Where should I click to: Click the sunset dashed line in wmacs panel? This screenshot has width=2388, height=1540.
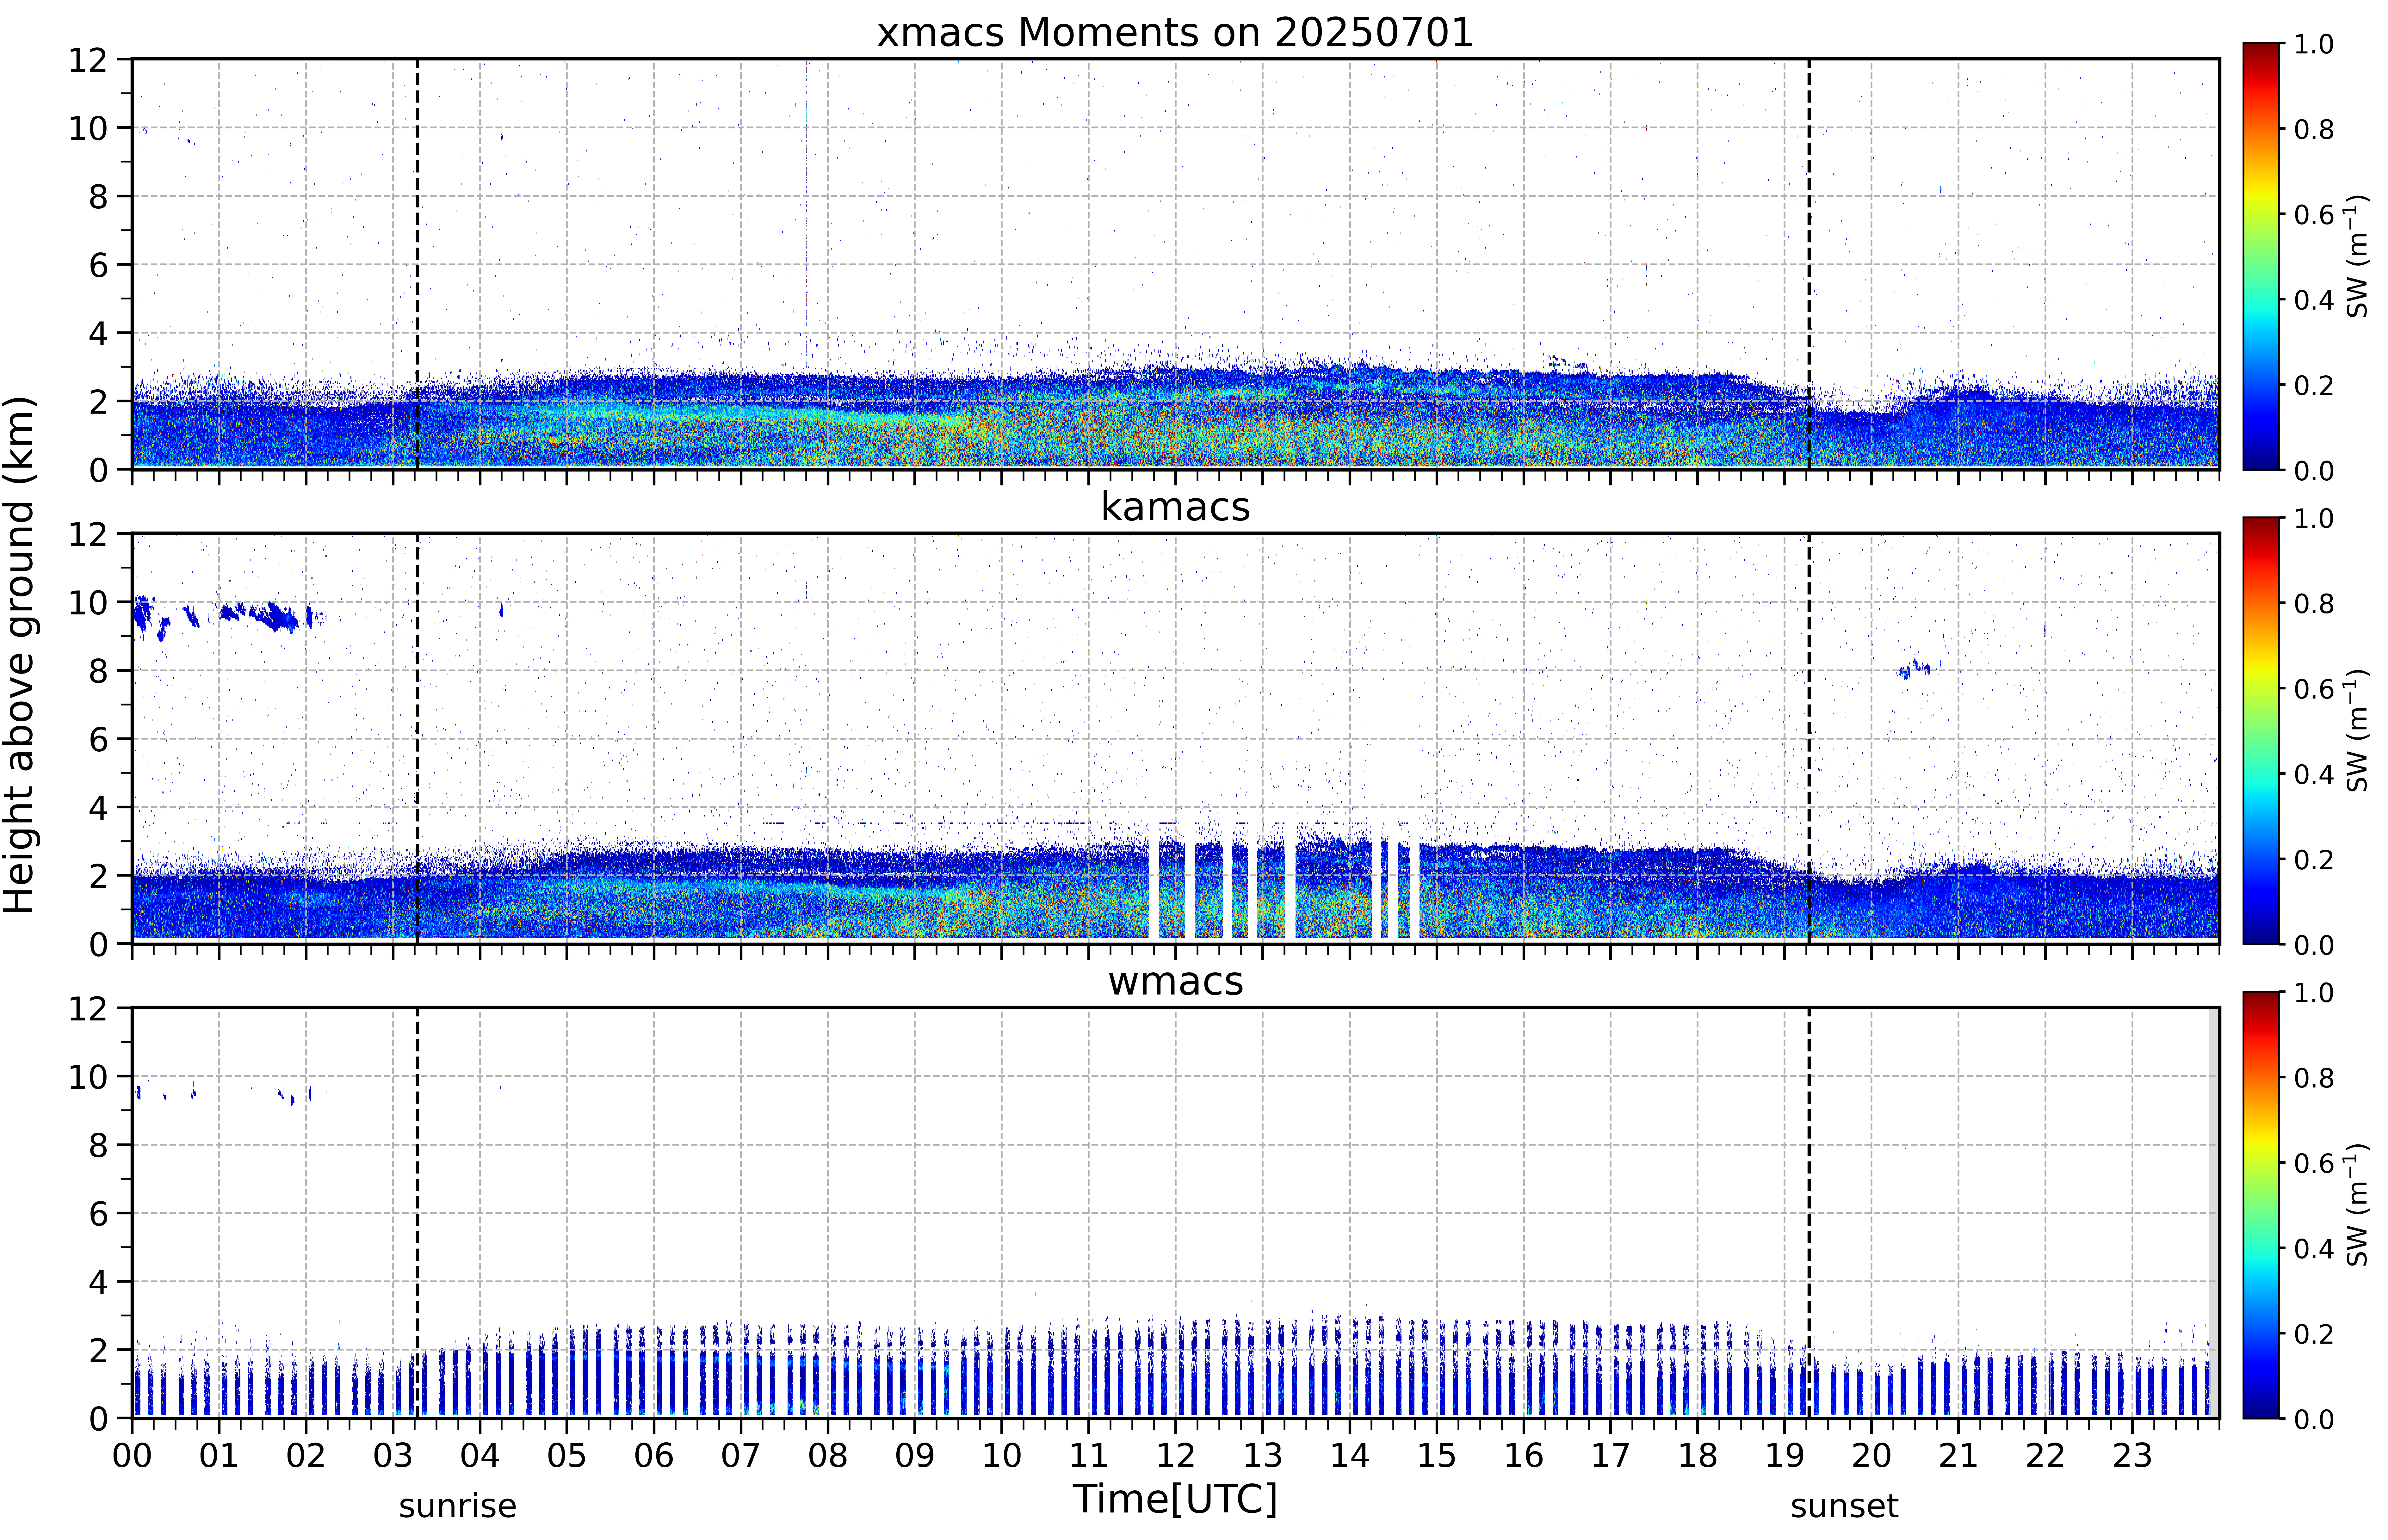coord(1809,1213)
